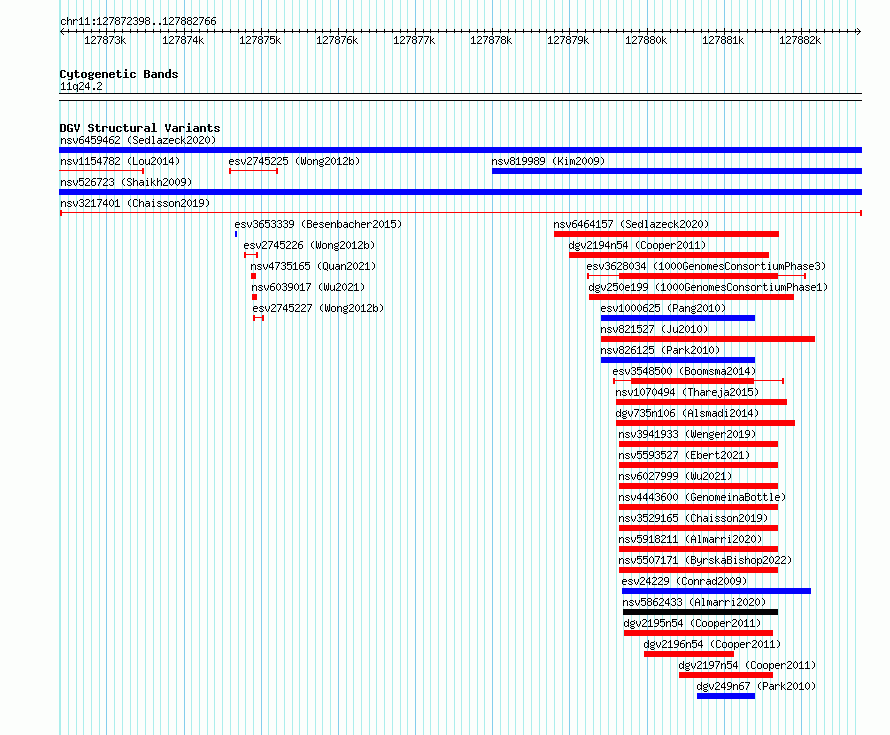Click the nsv819989 (Kim2009) variant label

(548, 161)
